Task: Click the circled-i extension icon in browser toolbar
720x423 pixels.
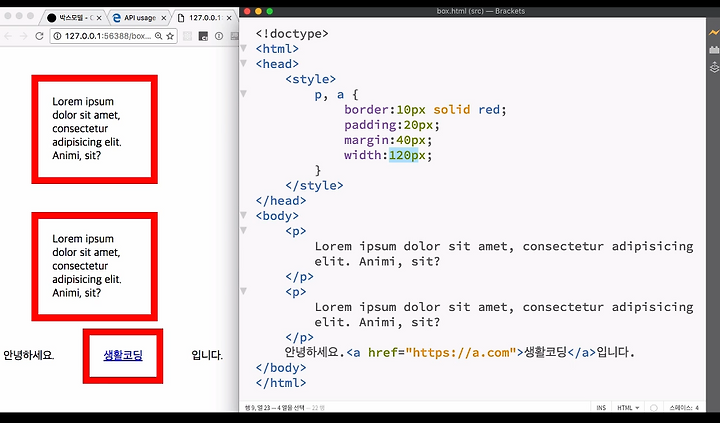Action: [x=219, y=36]
